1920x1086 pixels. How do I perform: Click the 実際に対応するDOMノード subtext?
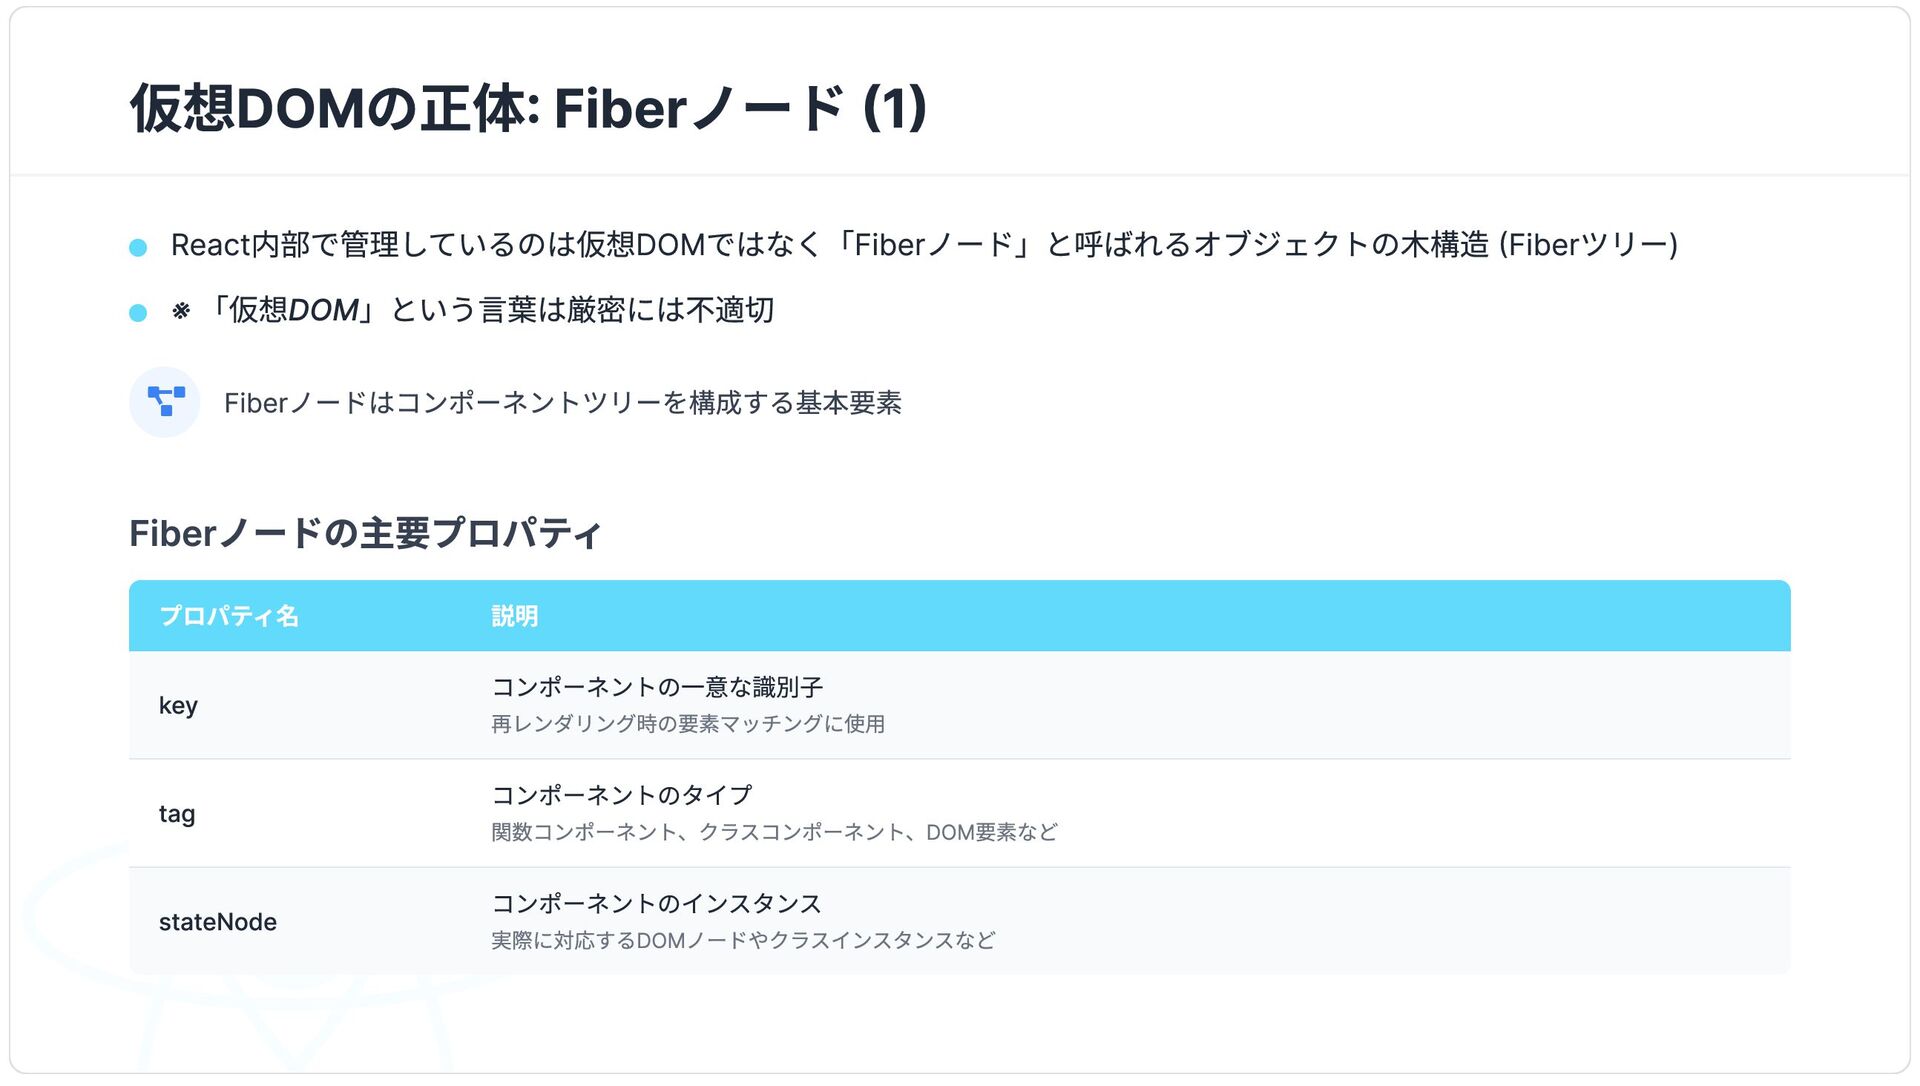pyautogui.click(x=743, y=940)
